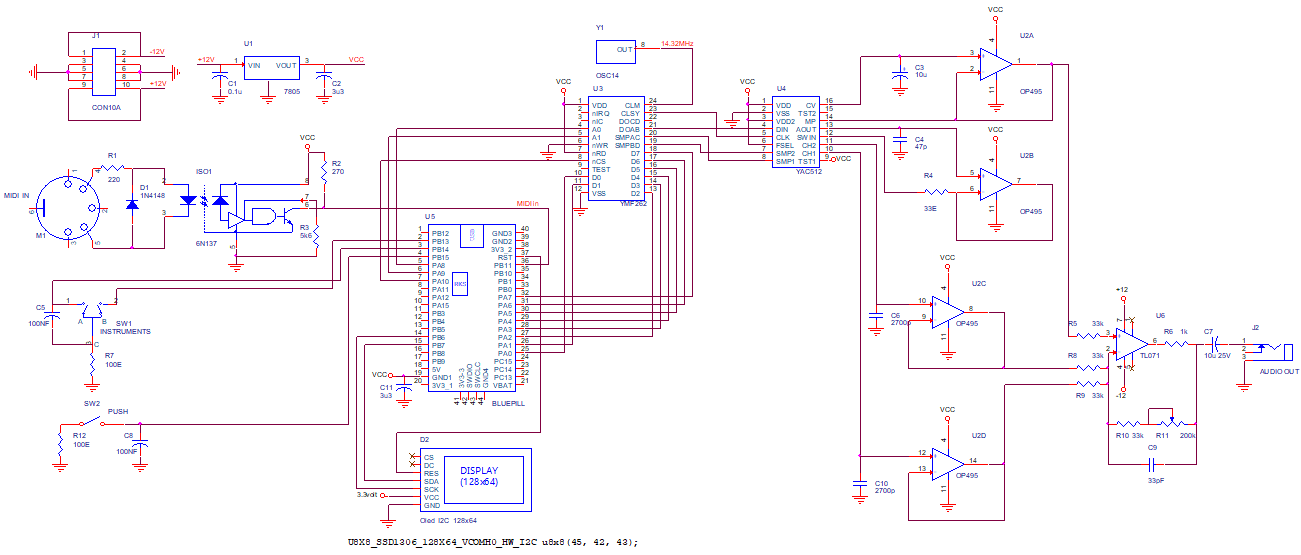Select the R11 200k potentiometer
Viewport: 1301px width, 555px height.
point(1160,422)
